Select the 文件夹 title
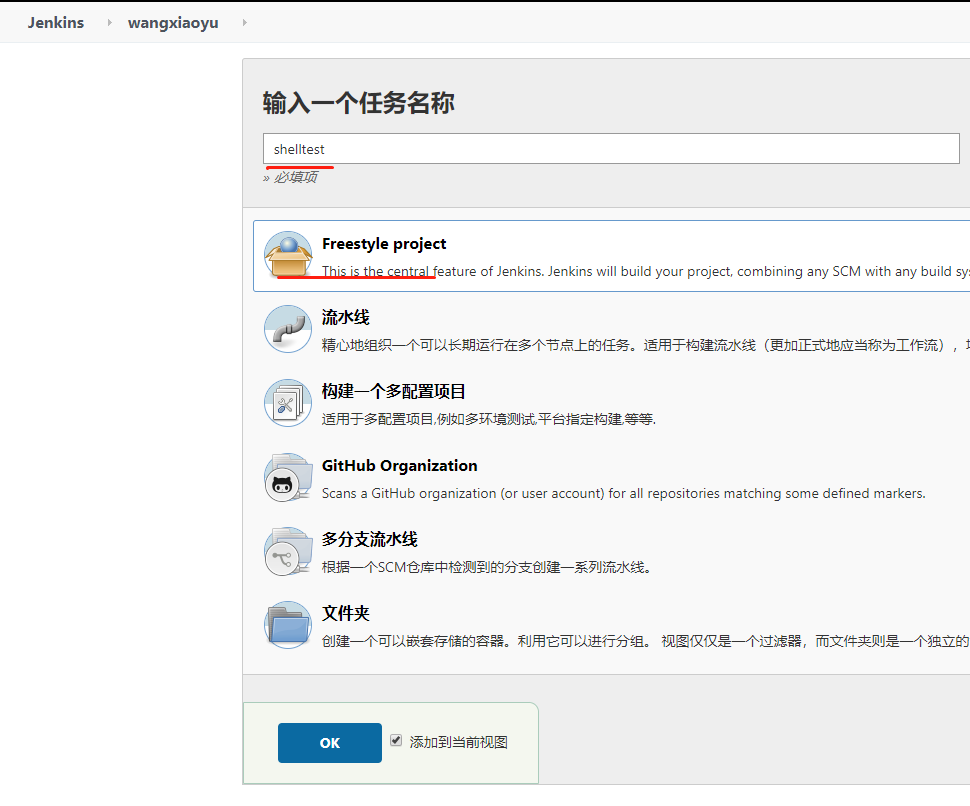The image size is (970, 806). (x=345, y=614)
